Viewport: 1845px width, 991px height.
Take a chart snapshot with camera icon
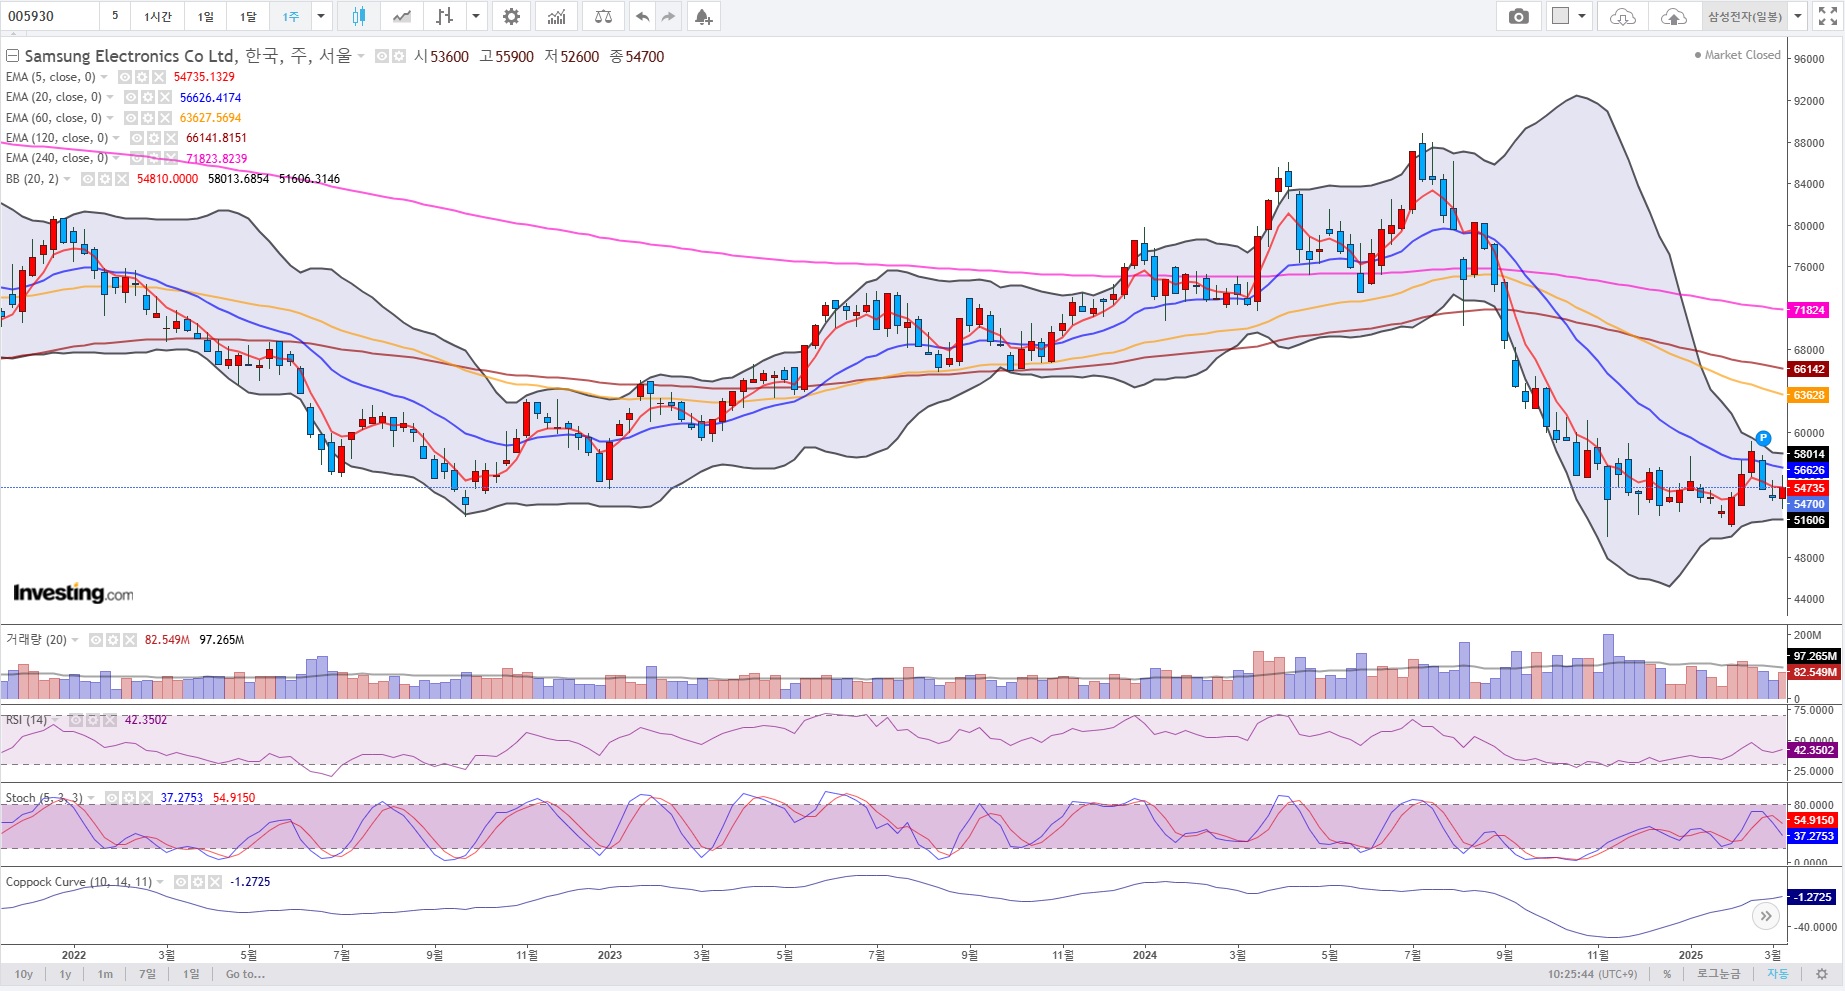click(x=1518, y=16)
